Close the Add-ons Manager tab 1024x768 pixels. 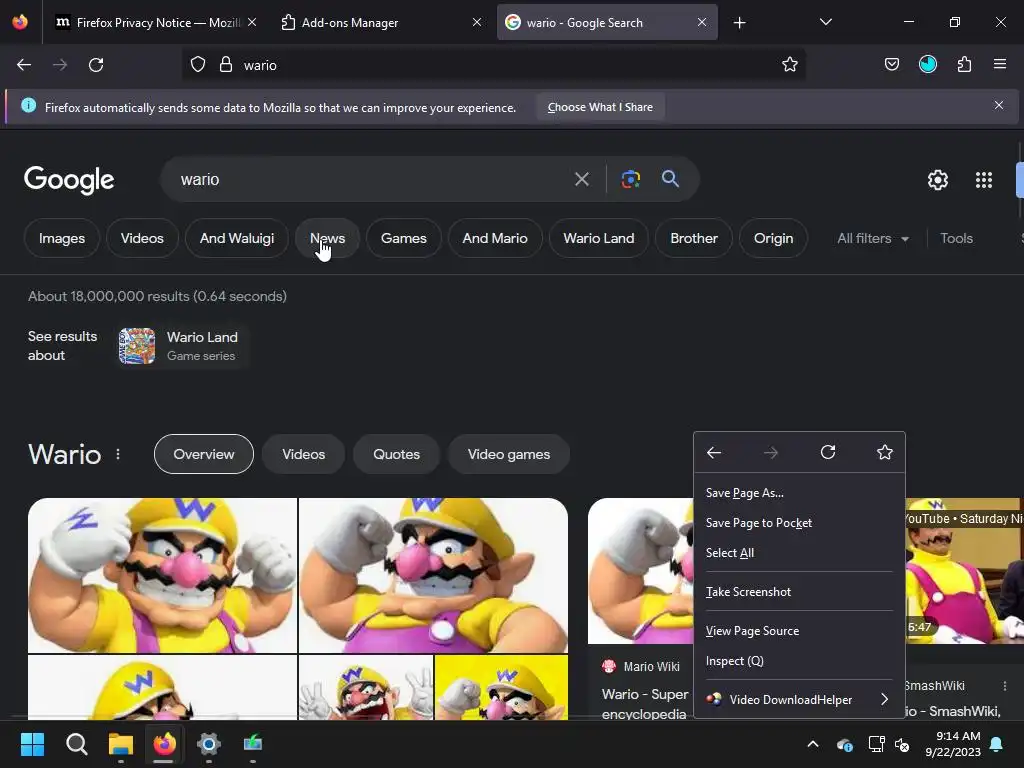[477, 22]
